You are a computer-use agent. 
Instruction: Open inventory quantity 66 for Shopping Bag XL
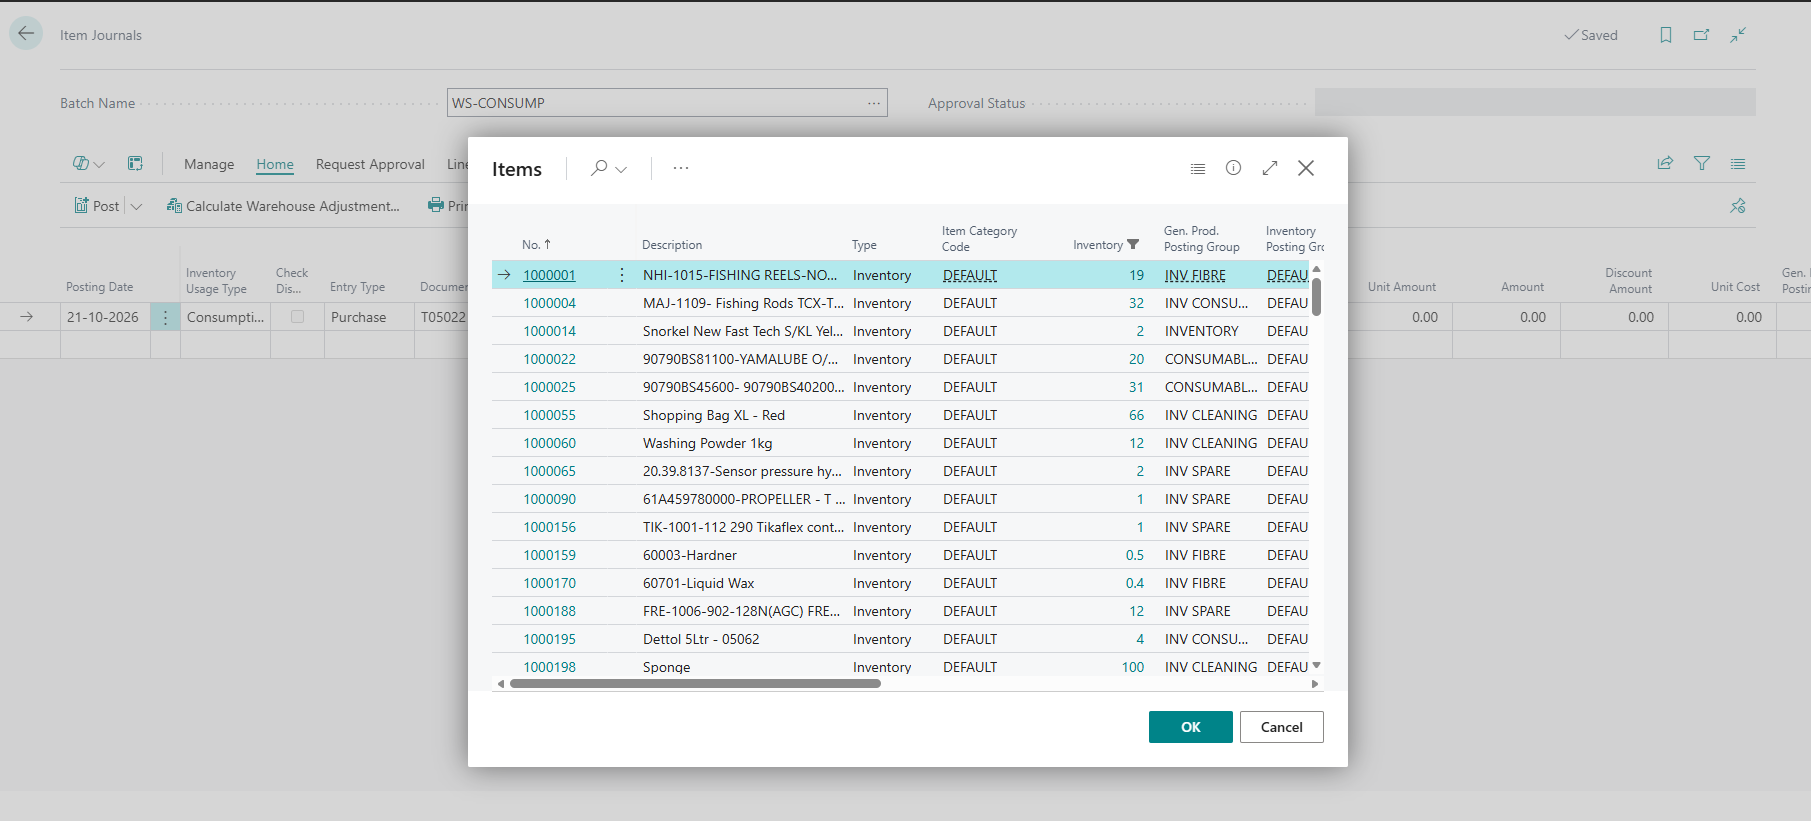(x=1136, y=415)
